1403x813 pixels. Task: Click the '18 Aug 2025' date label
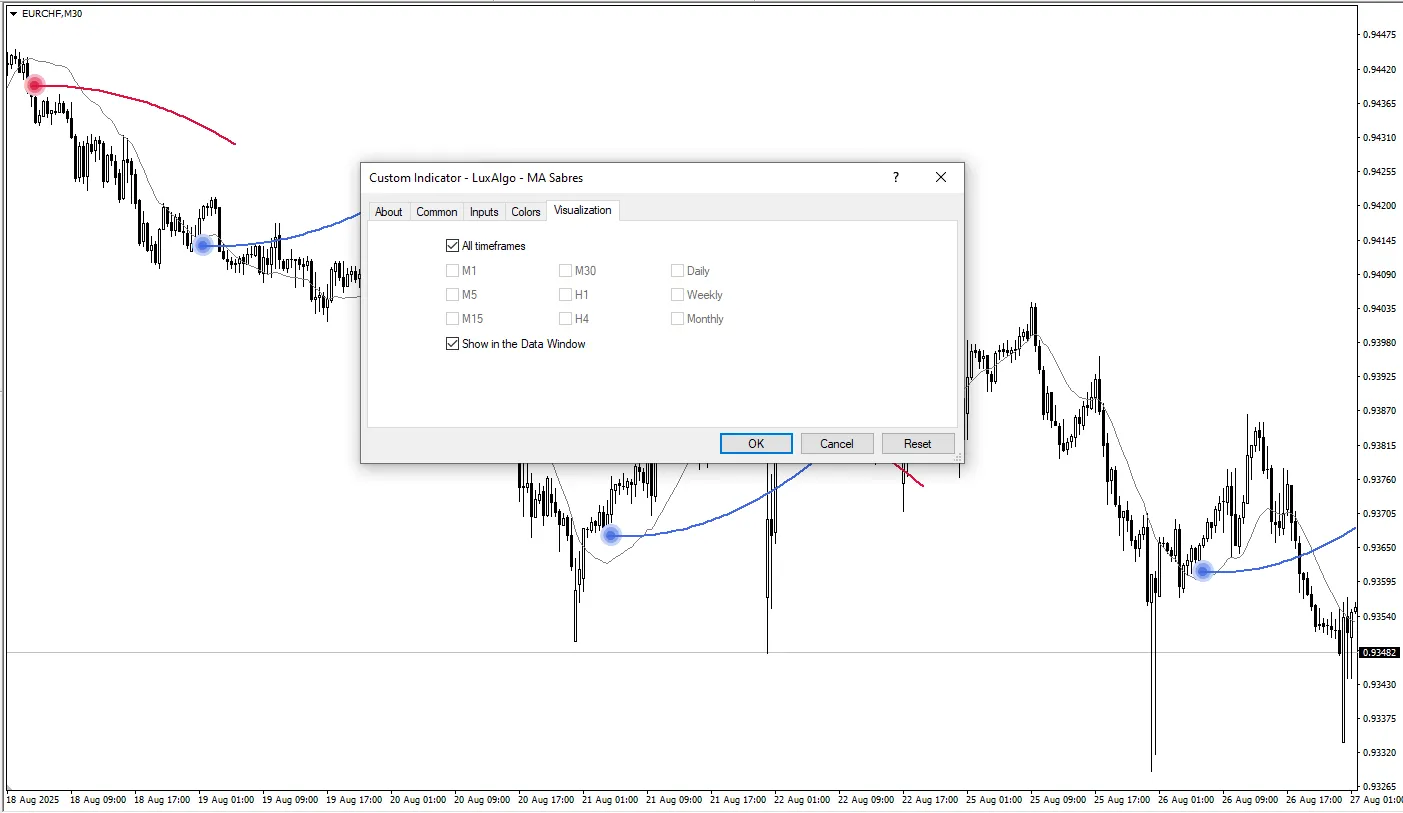click(33, 801)
